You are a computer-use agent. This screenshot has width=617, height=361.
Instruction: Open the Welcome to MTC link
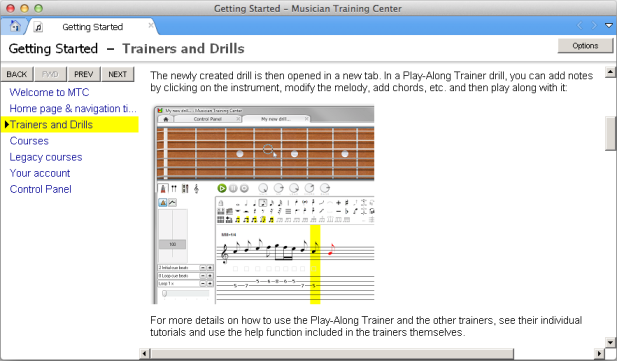click(x=49, y=92)
